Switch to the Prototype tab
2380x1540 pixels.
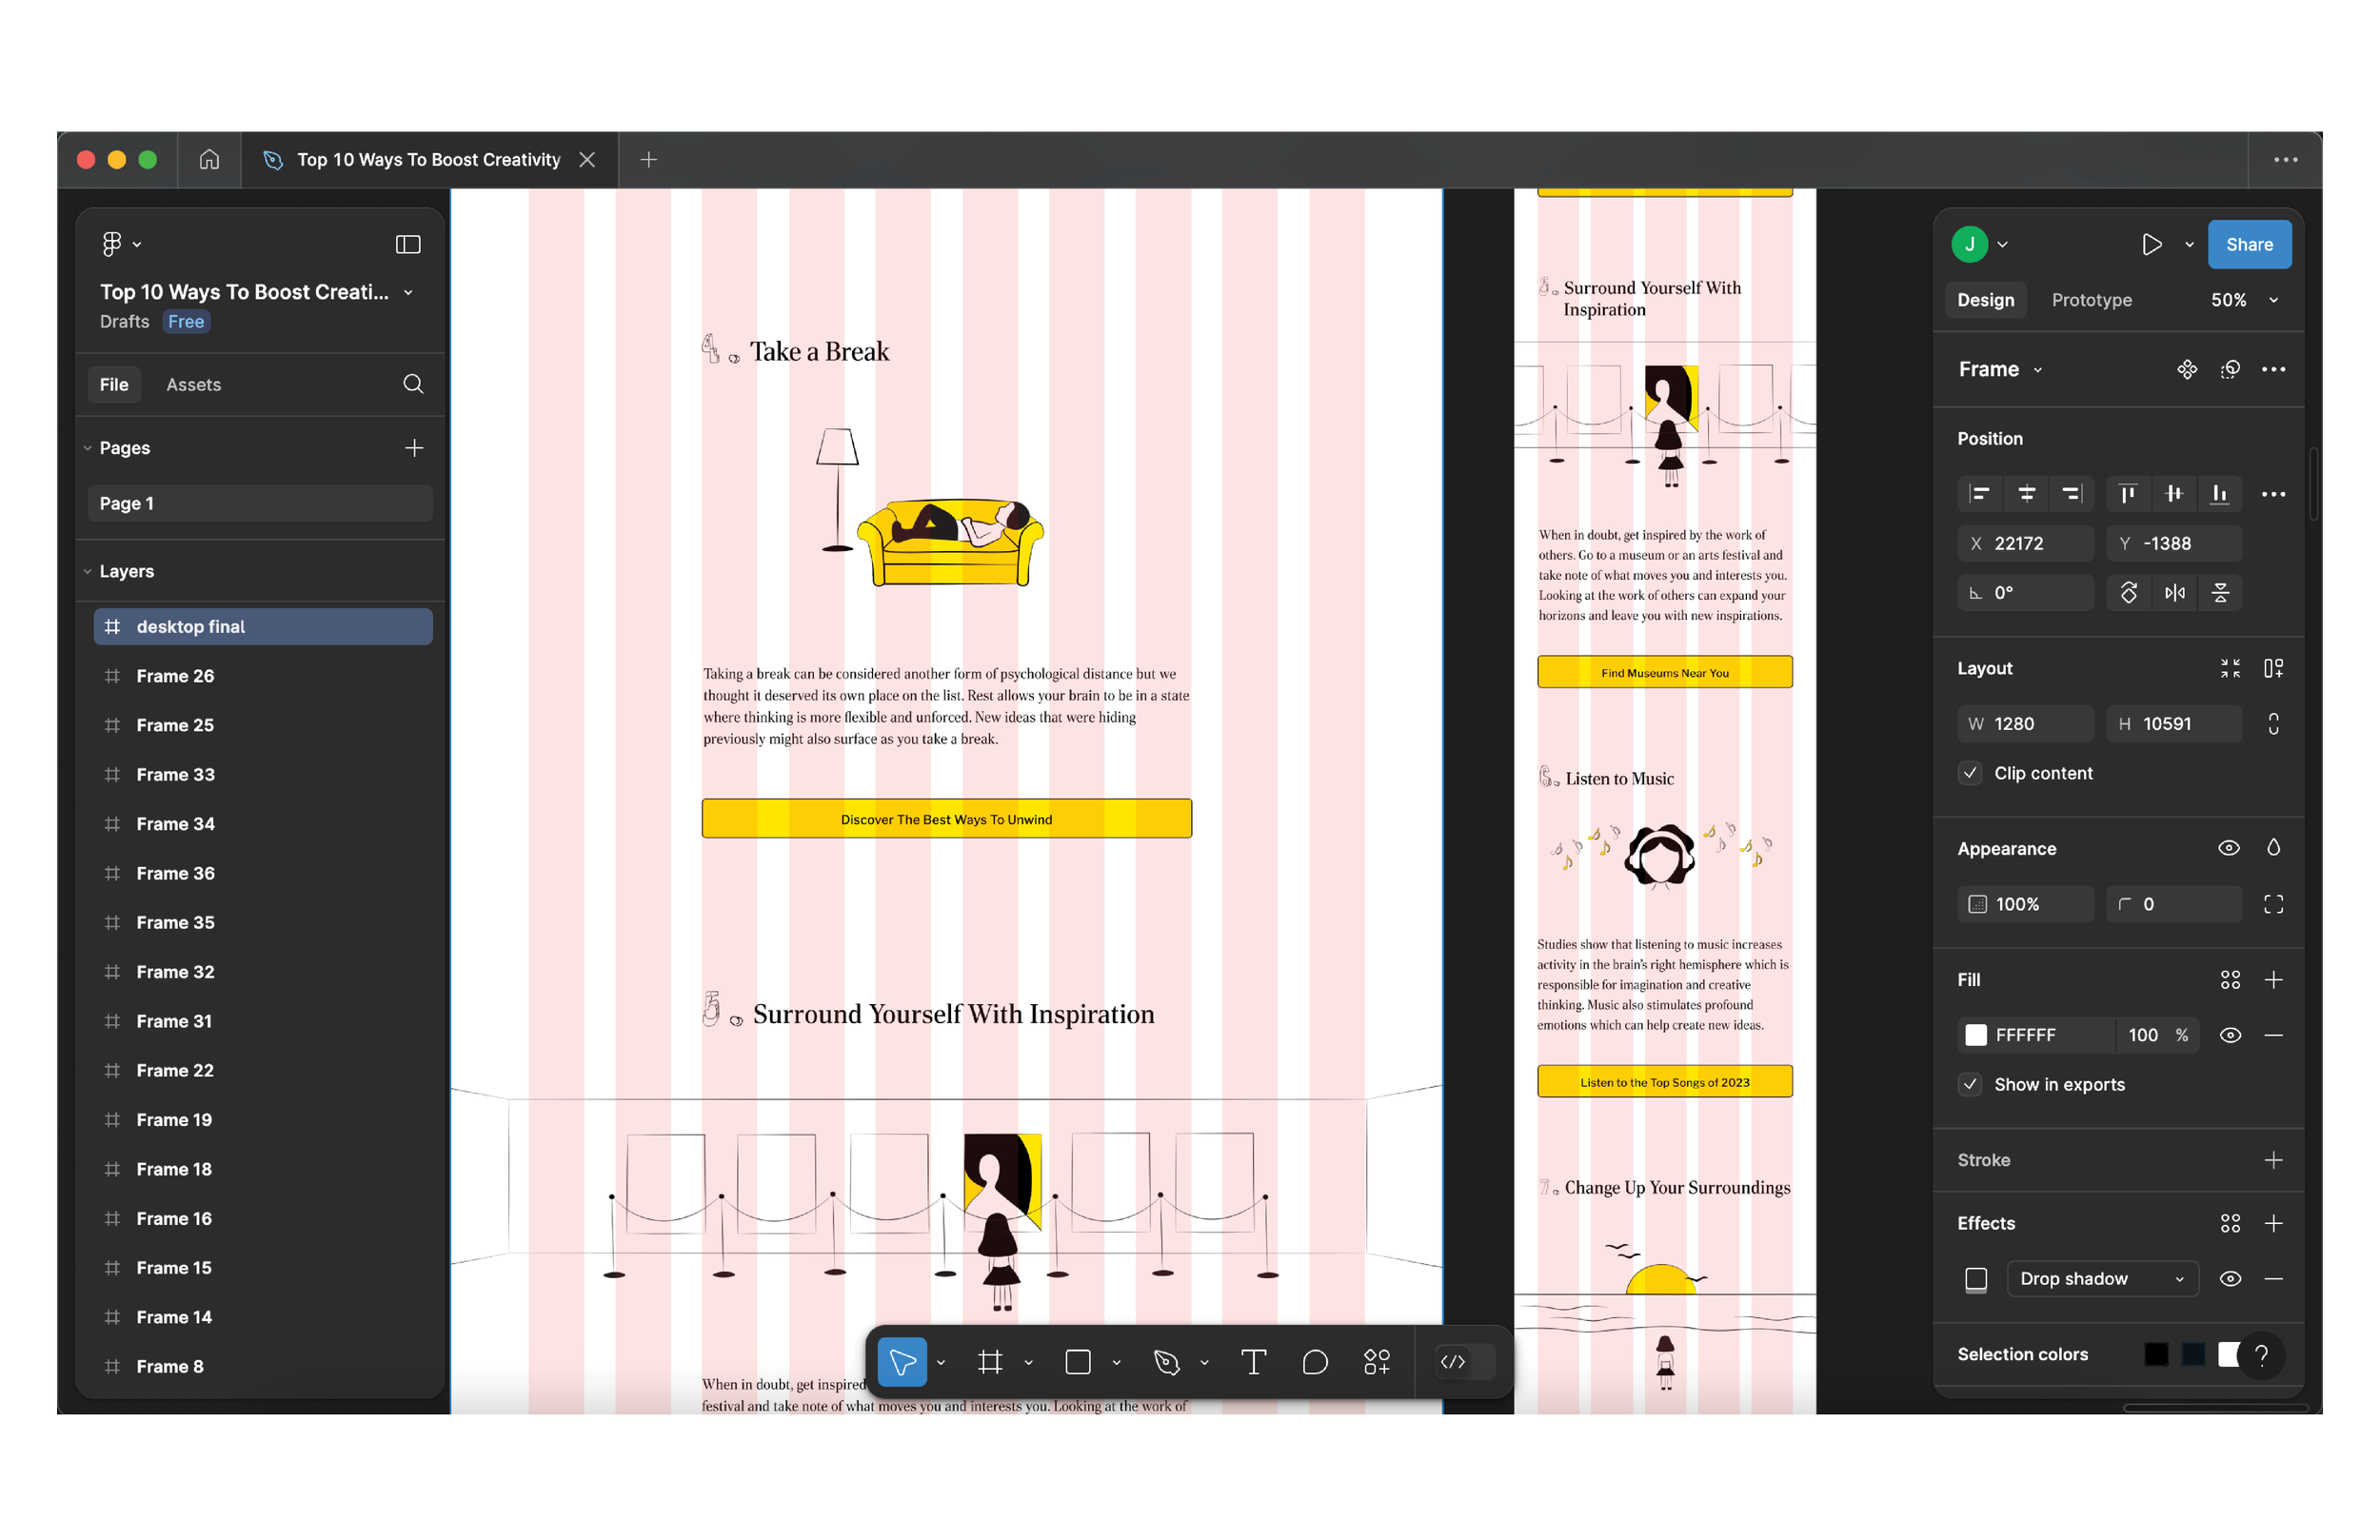[2091, 300]
